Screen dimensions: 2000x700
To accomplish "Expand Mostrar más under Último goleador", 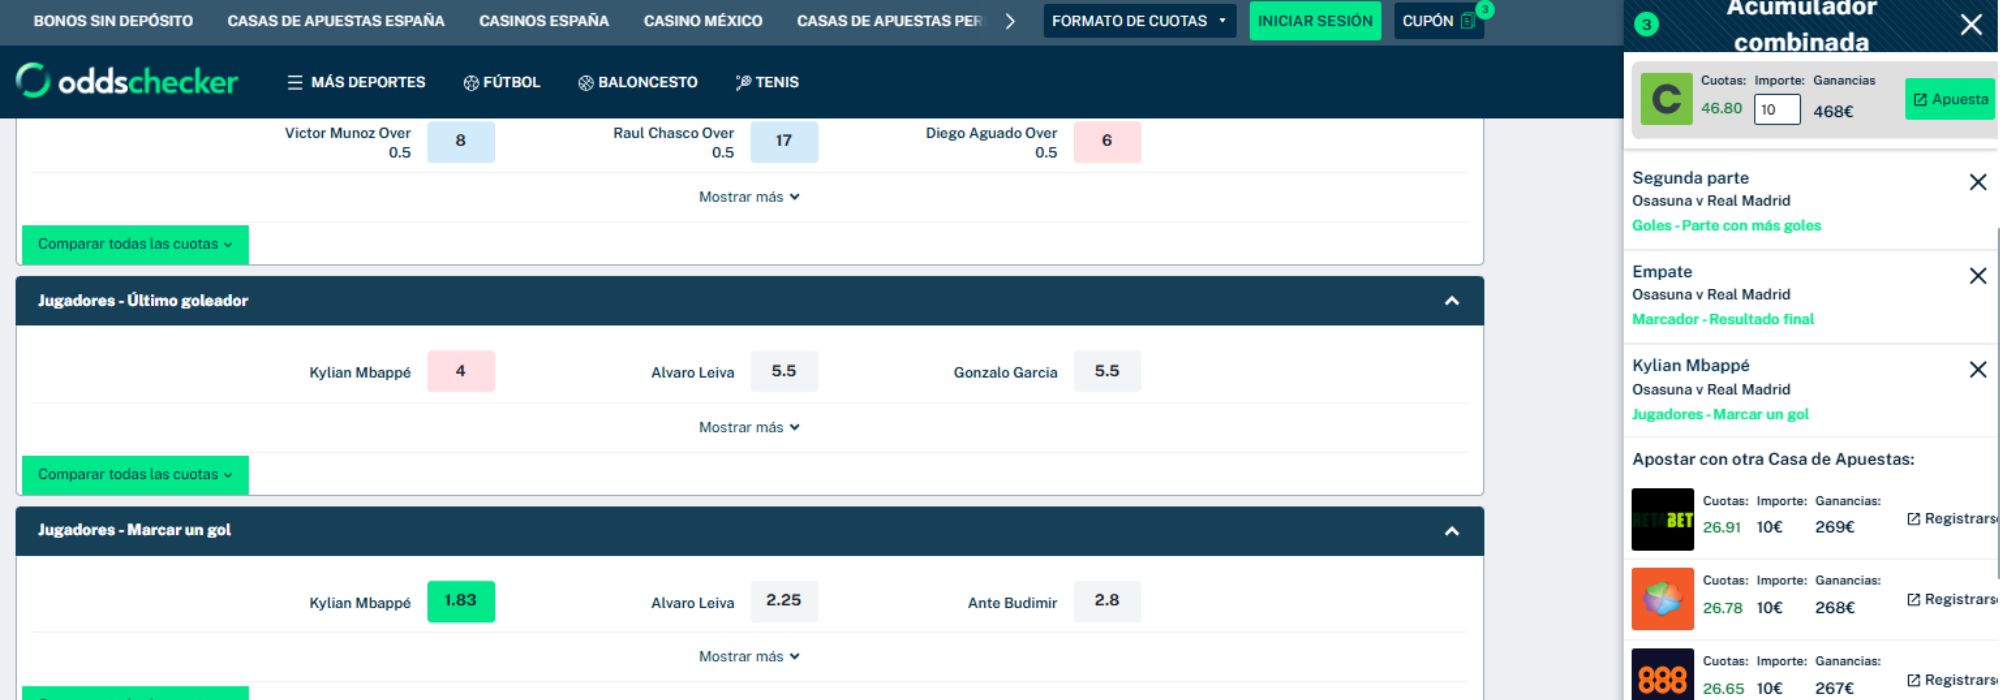I will [749, 427].
